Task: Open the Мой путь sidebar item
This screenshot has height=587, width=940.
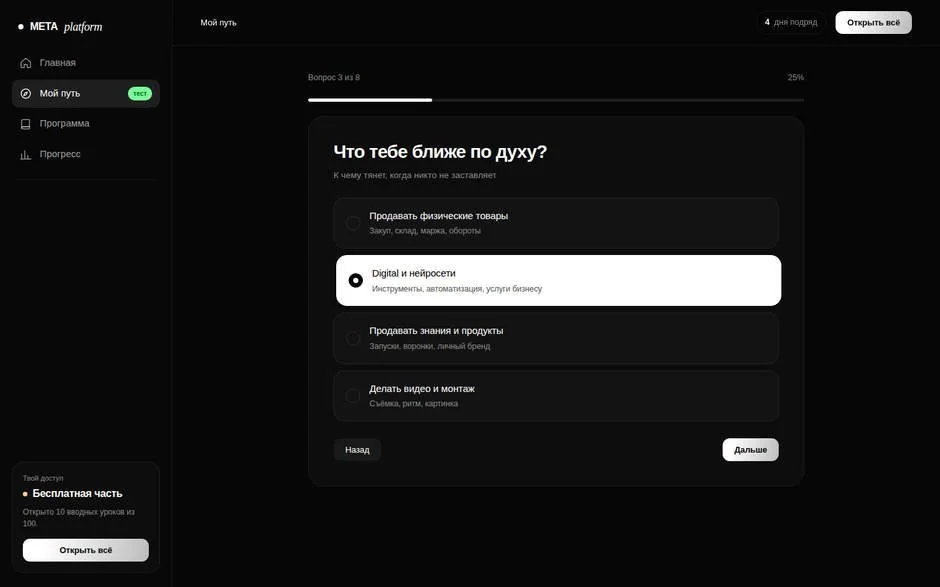Action: 86,94
